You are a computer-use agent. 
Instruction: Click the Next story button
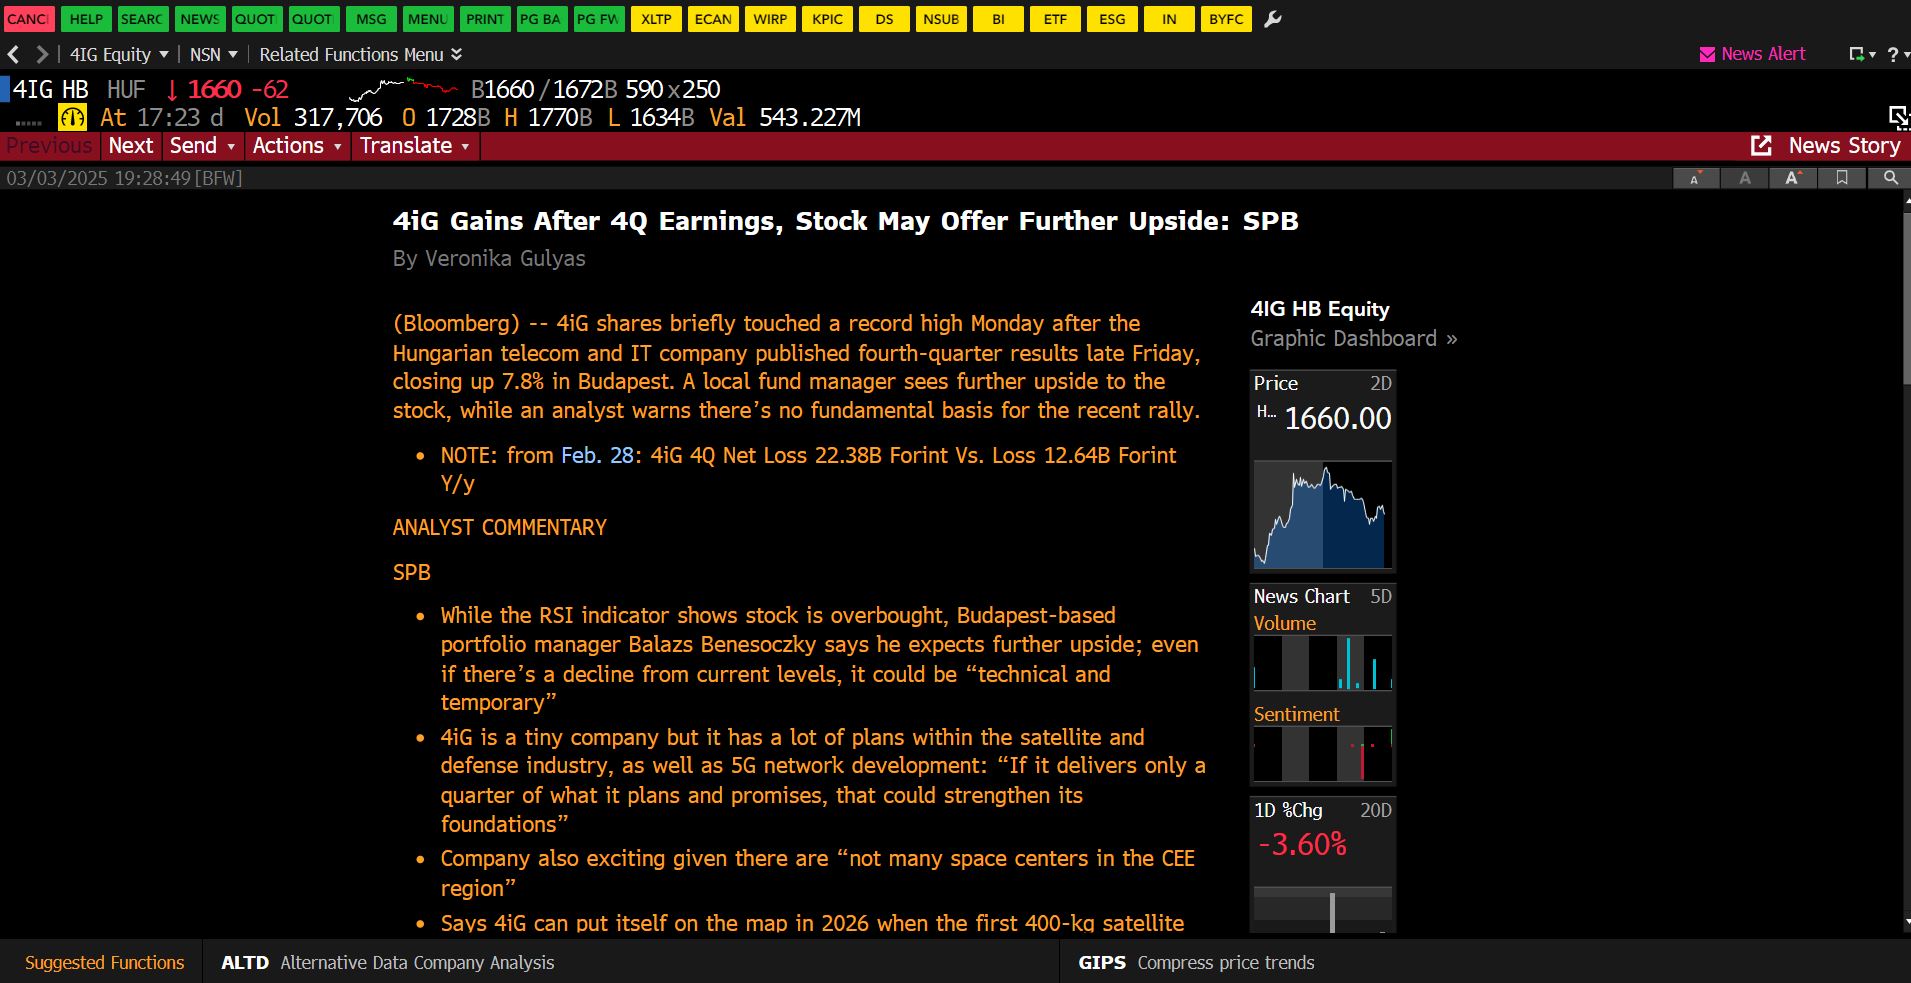[x=130, y=146]
